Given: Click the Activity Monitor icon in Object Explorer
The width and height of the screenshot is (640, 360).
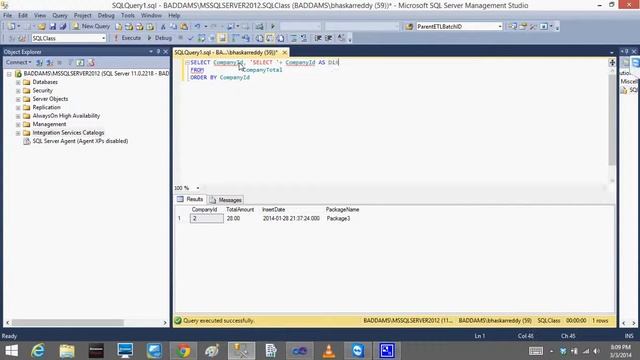Looking at the screenshot, I should click(x=91, y=62).
